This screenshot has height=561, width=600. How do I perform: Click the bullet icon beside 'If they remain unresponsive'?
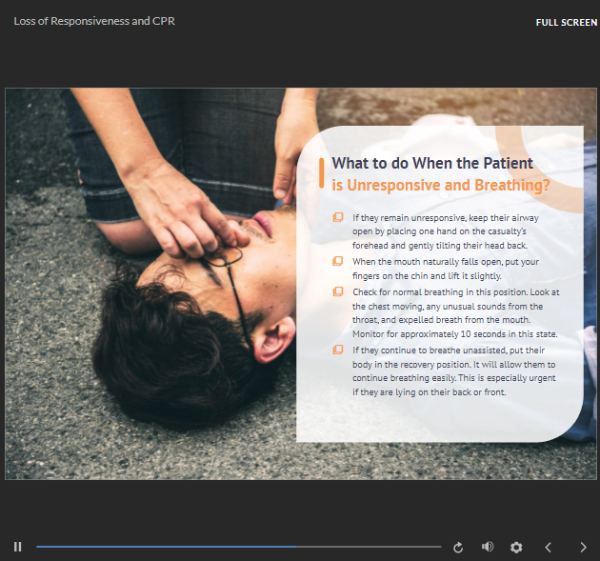pos(338,217)
